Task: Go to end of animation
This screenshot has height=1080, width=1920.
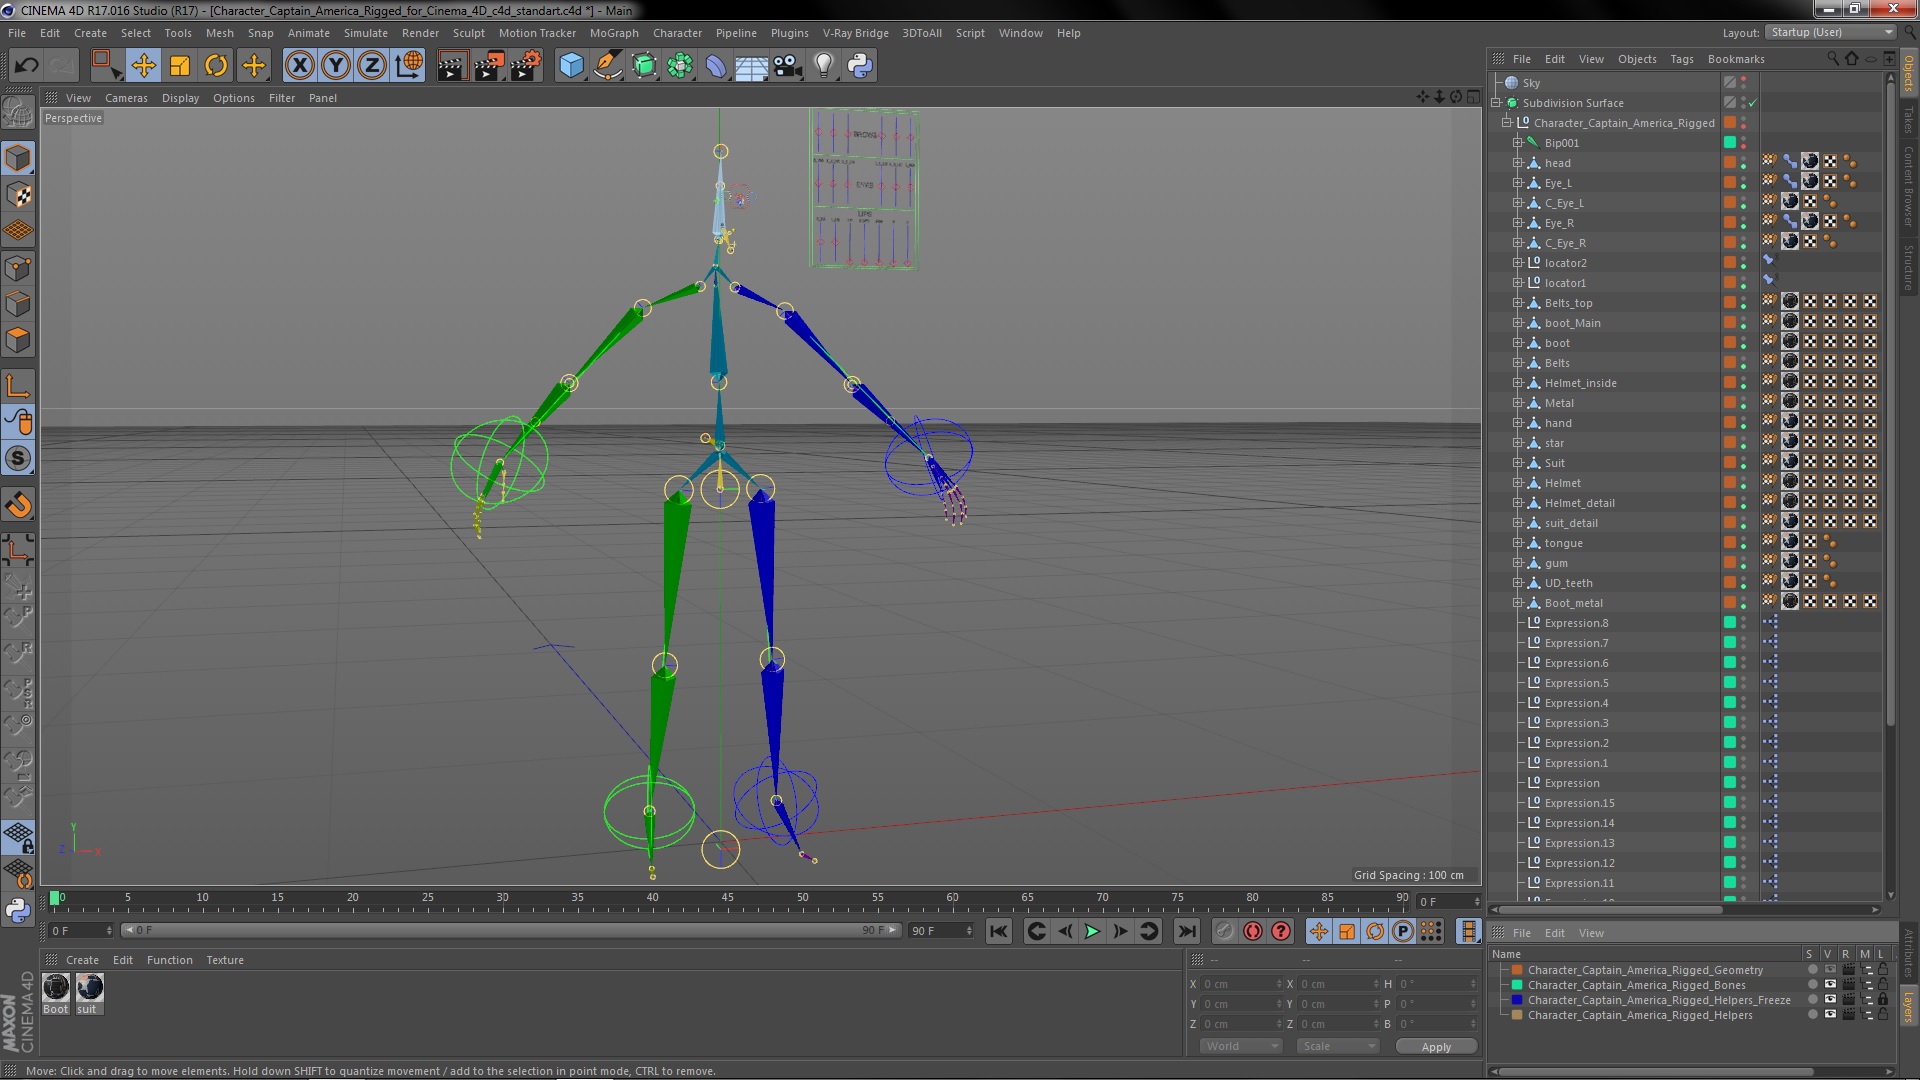Action: [x=1186, y=931]
